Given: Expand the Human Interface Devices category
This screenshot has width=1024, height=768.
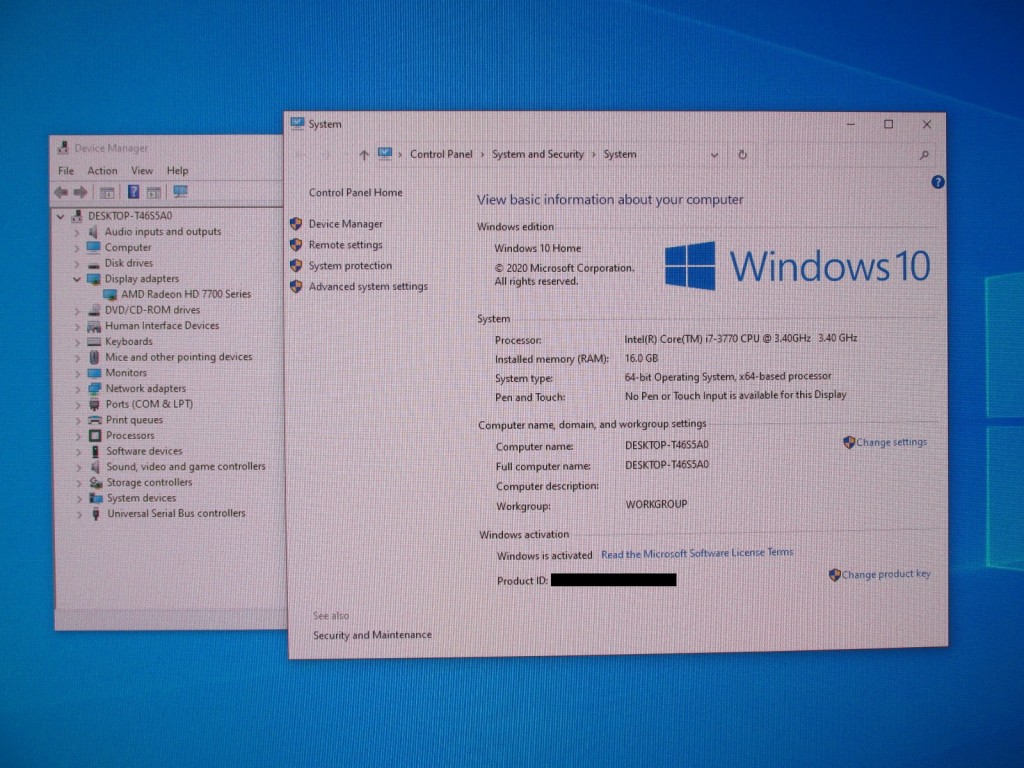Looking at the screenshot, I should pos(77,327).
